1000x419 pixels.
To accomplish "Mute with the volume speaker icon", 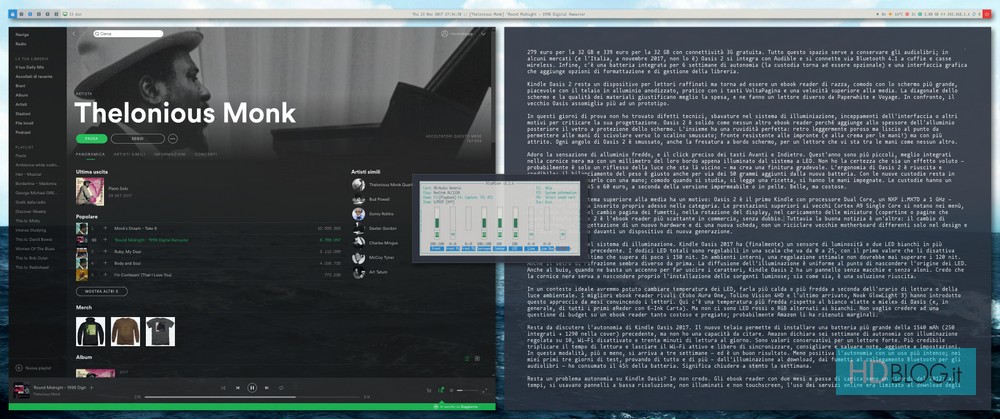I will click(452, 390).
